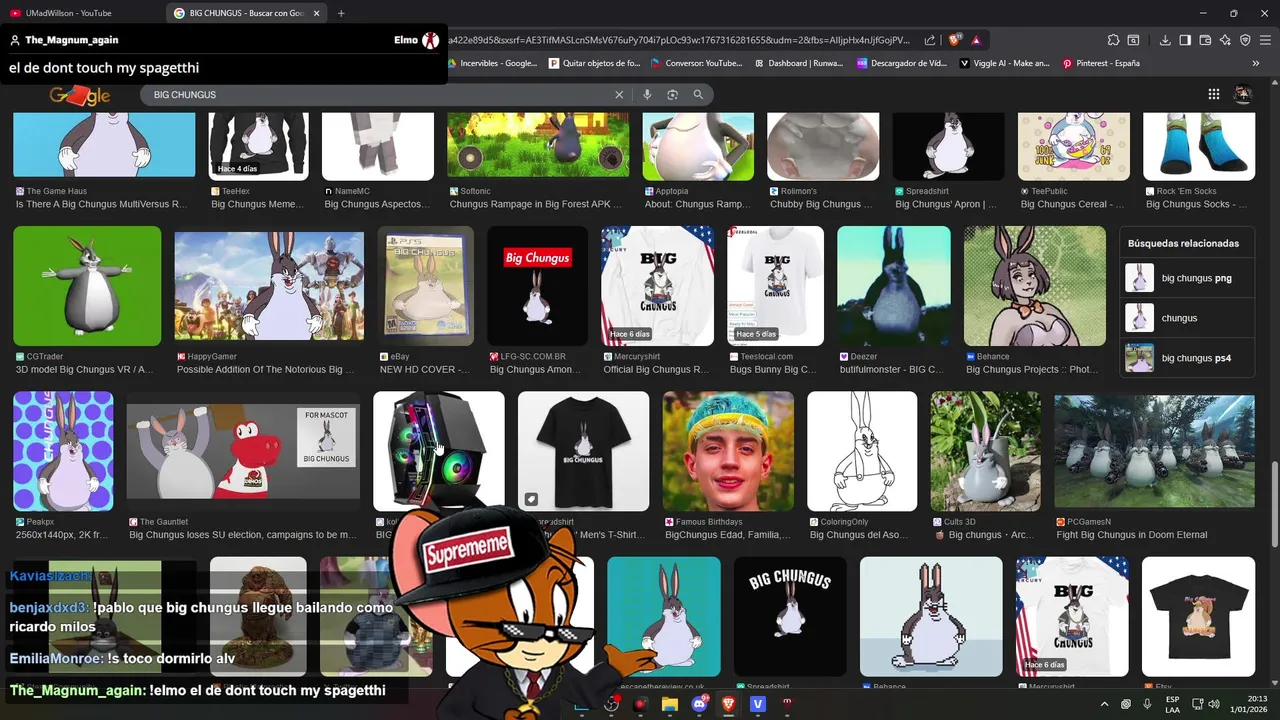Open Quitar objetos de fo bookmark

coord(595,63)
